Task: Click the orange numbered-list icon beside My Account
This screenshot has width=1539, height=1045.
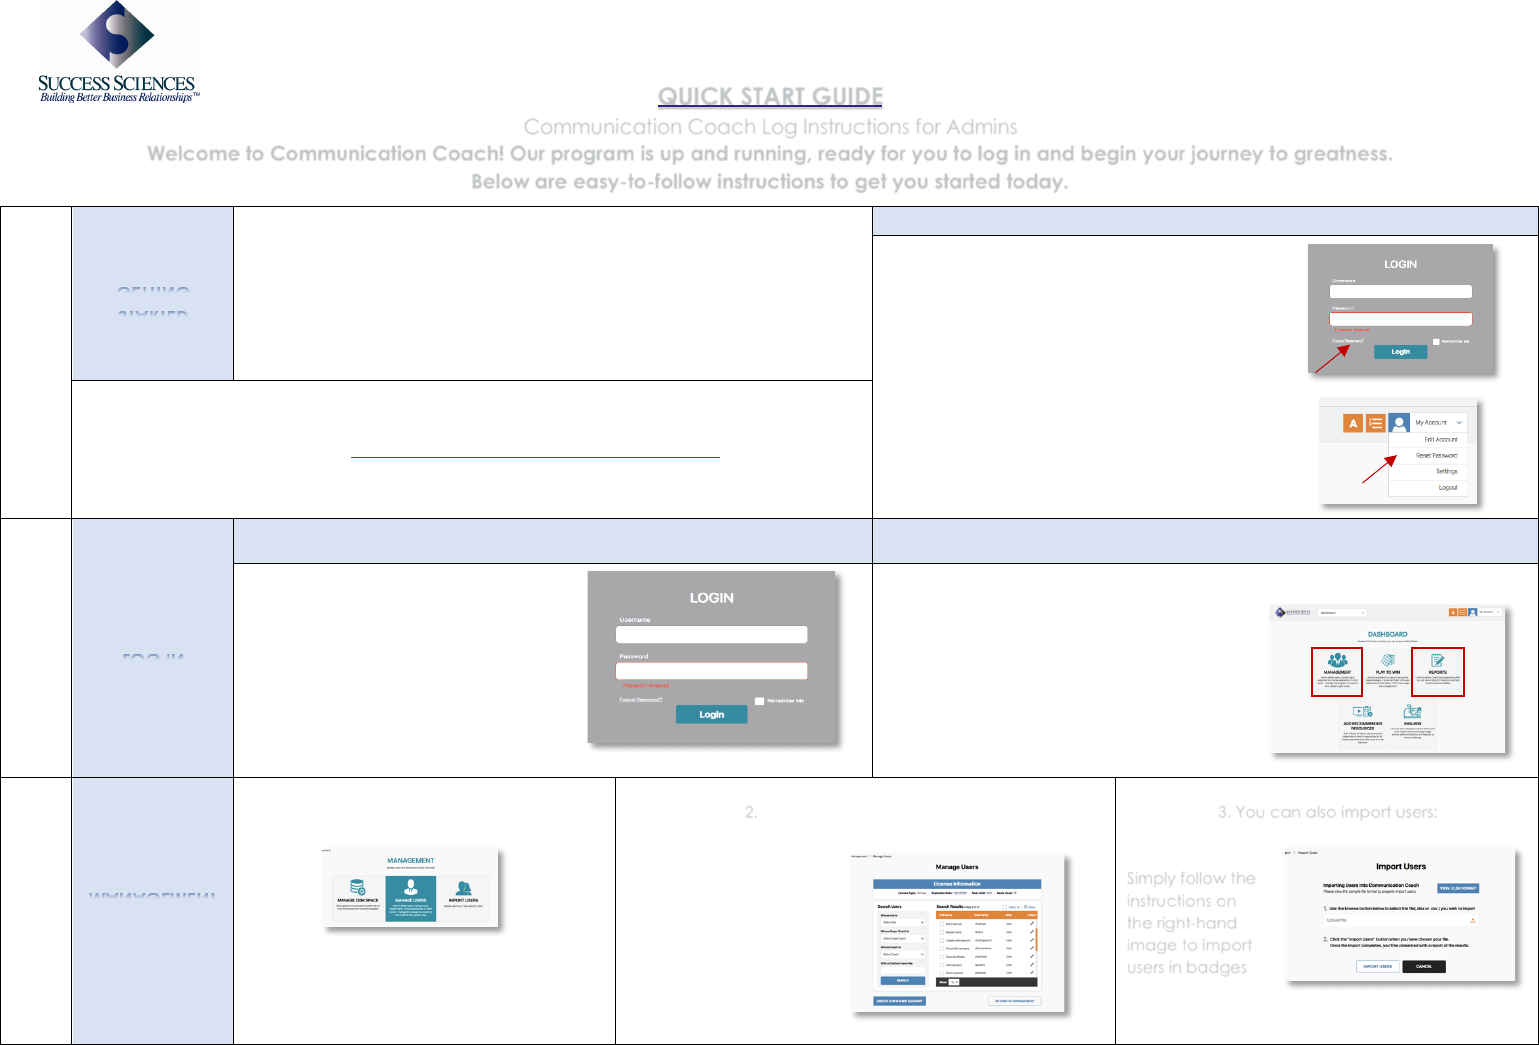Action: point(1375,423)
